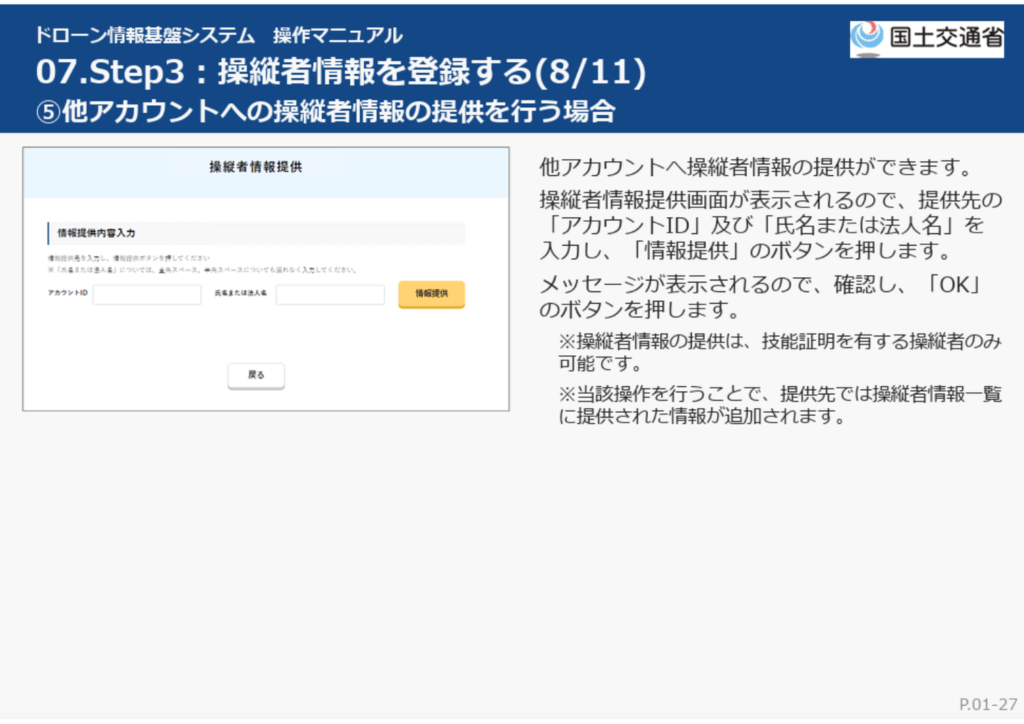Focus the 氏名または法人名 input field

(330, 294)
